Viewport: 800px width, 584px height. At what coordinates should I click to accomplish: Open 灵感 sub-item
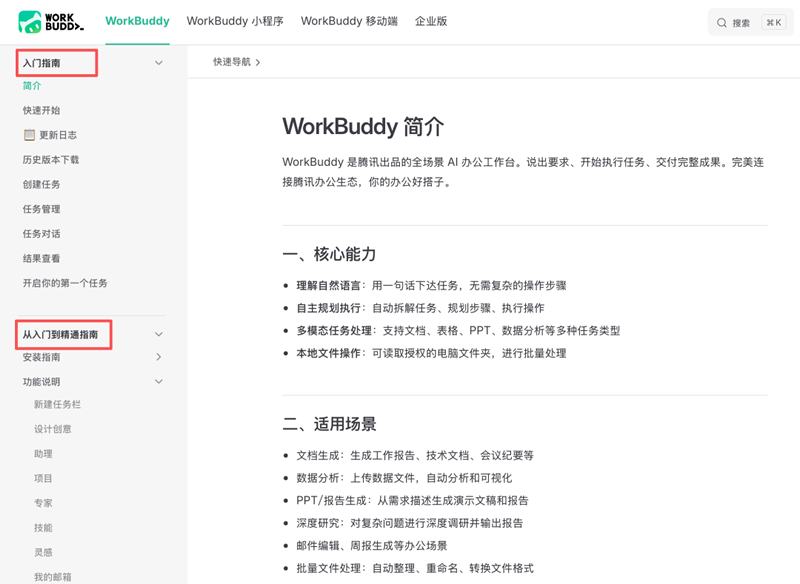pyautogui.click(x=43, y=552)
